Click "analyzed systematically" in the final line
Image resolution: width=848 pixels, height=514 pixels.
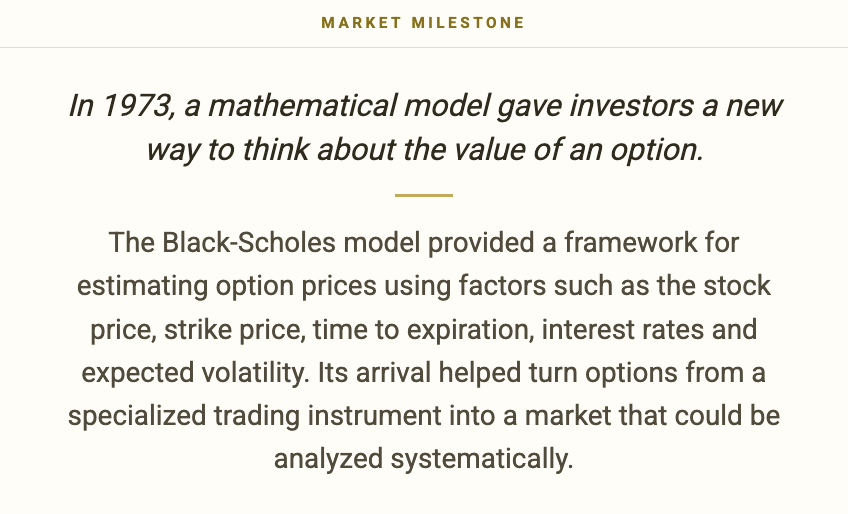[423, 460]
